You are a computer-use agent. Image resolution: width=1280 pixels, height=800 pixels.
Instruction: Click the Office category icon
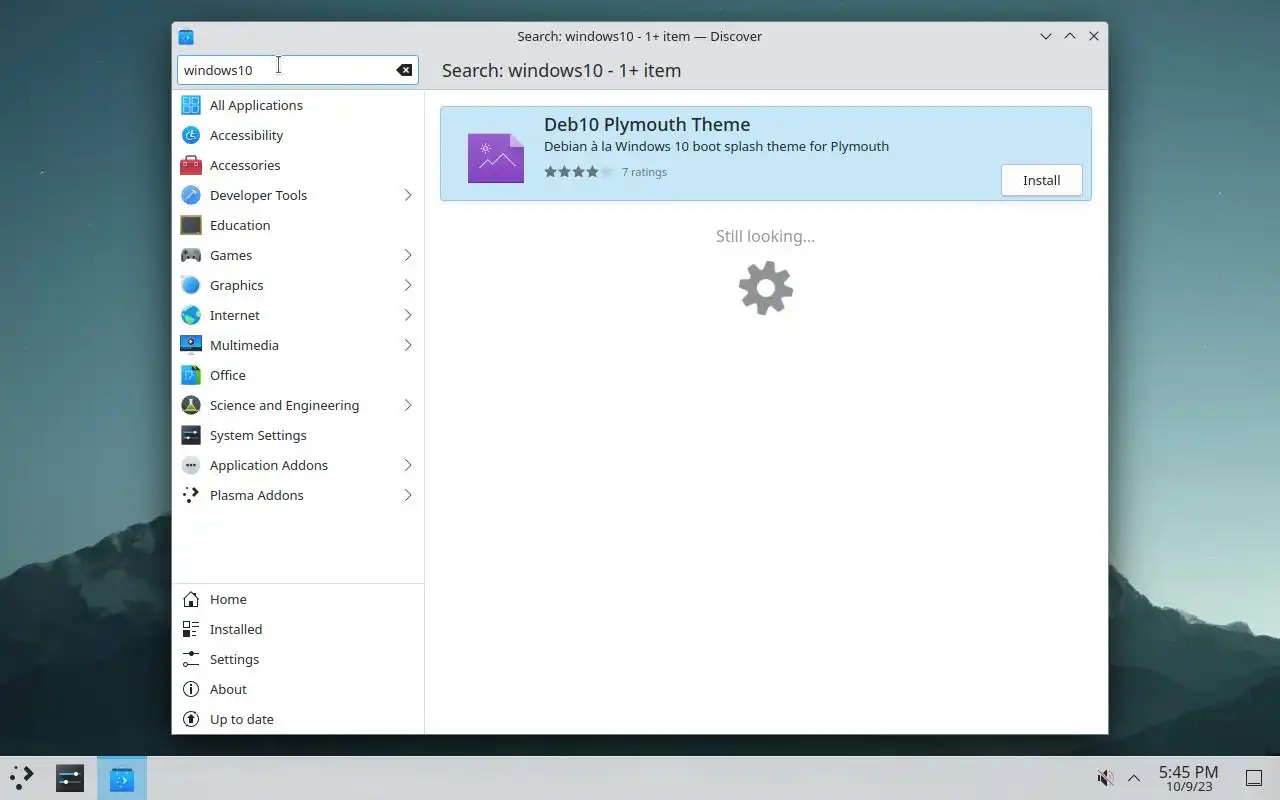click(191, 375)
